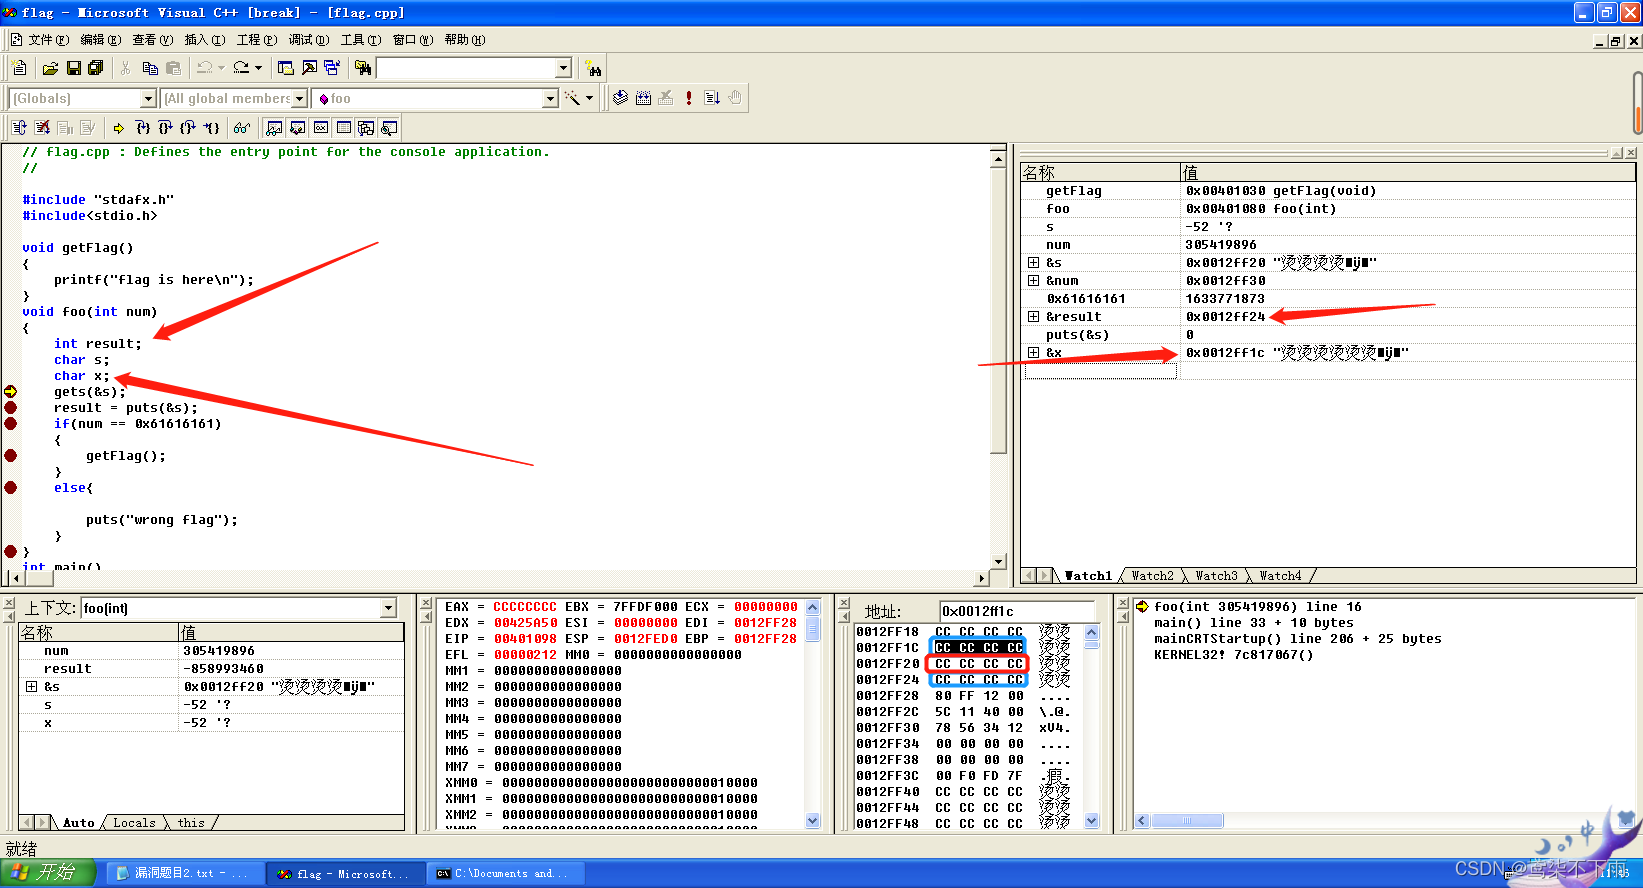Open the find text combo box dropdown arrow
1643x888 pixels.
click(563, 68)
